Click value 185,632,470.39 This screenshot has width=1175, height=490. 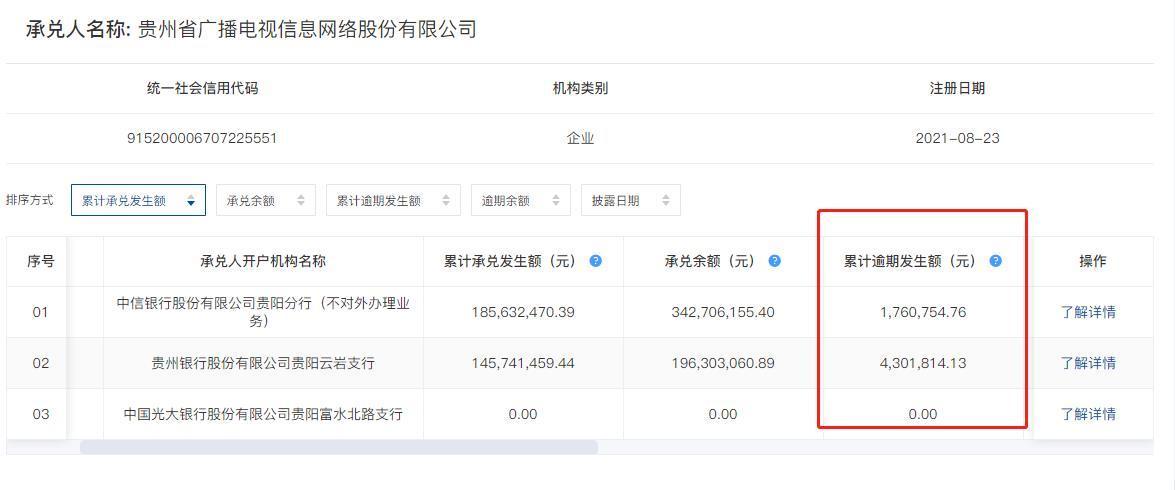point(523,312)
